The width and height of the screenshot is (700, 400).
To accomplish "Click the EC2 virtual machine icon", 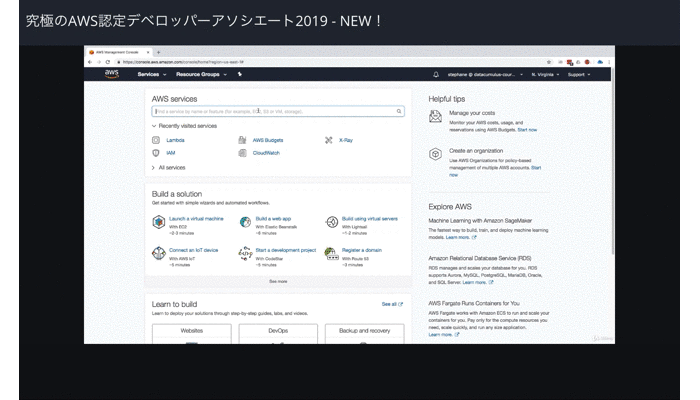I will (x=158, y=221).
